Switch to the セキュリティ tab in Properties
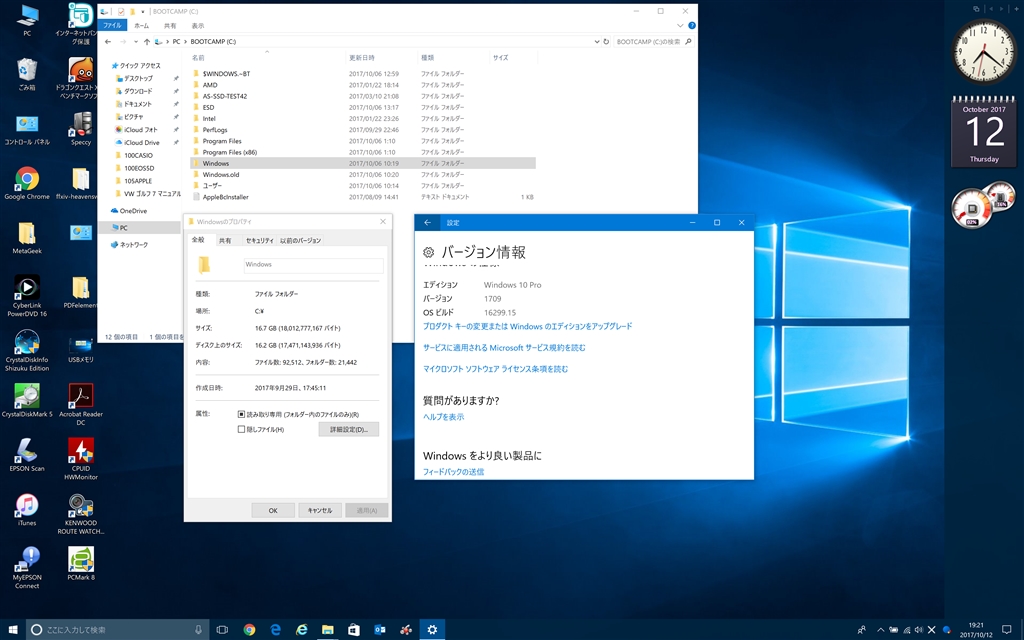 pyautogui.click(x=259, y=241)
